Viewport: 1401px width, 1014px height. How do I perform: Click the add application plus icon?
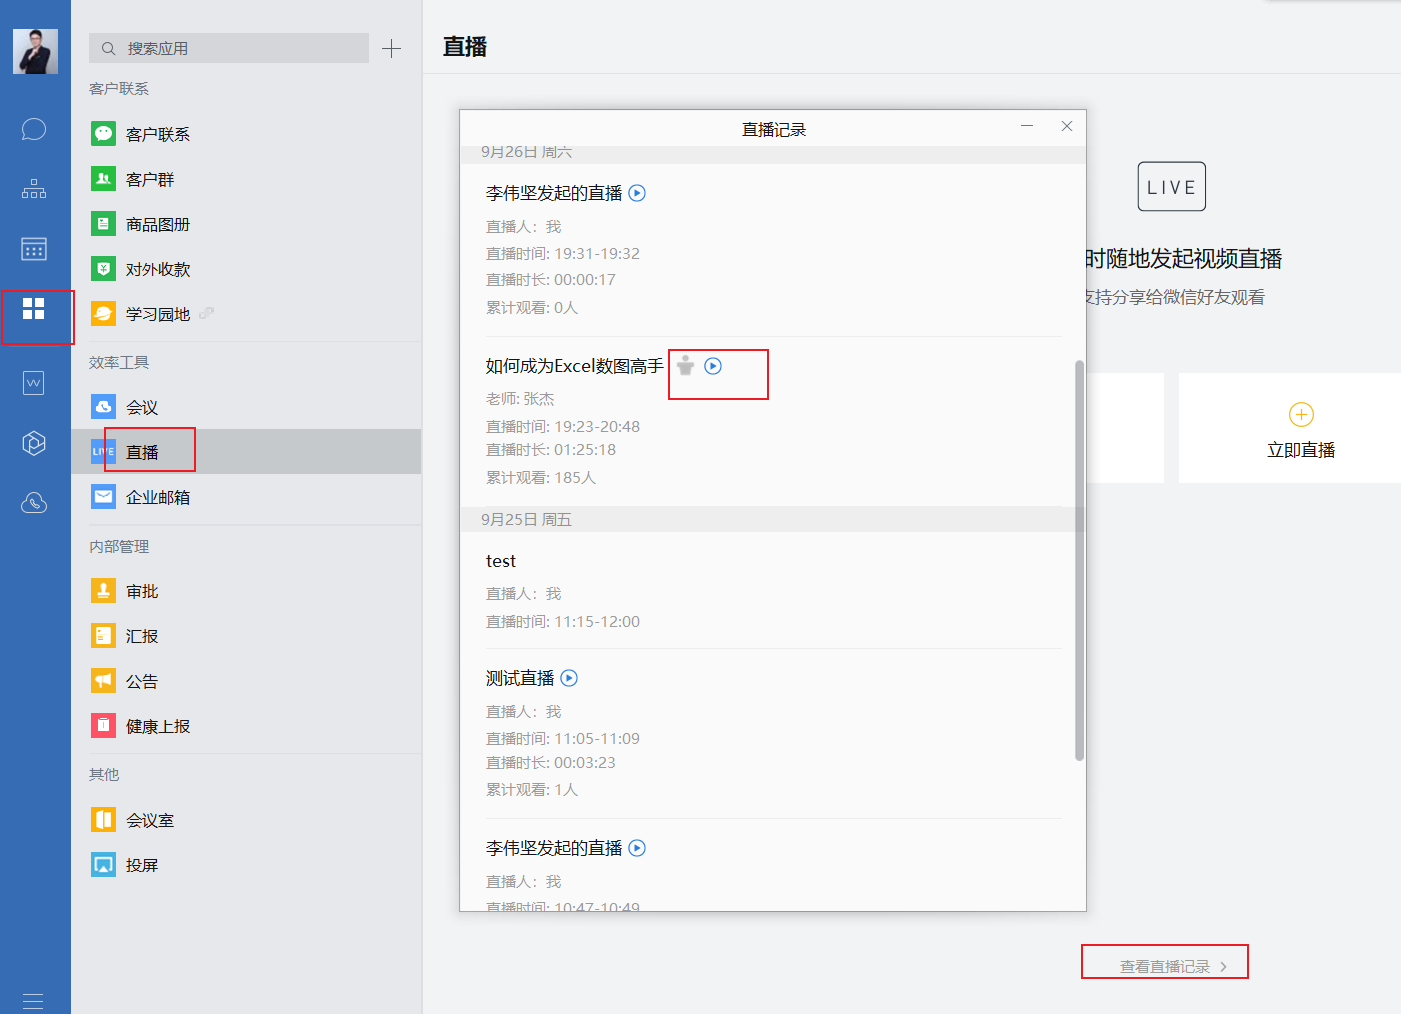click(x=392, y=48)
